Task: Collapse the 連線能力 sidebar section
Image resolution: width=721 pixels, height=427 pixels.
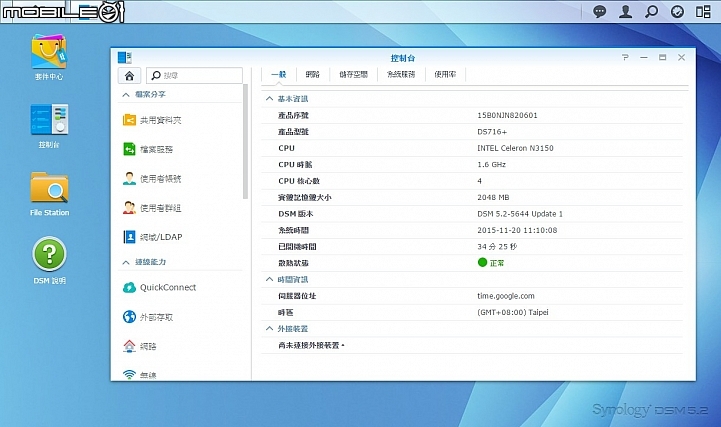Action: click(126, 262)
